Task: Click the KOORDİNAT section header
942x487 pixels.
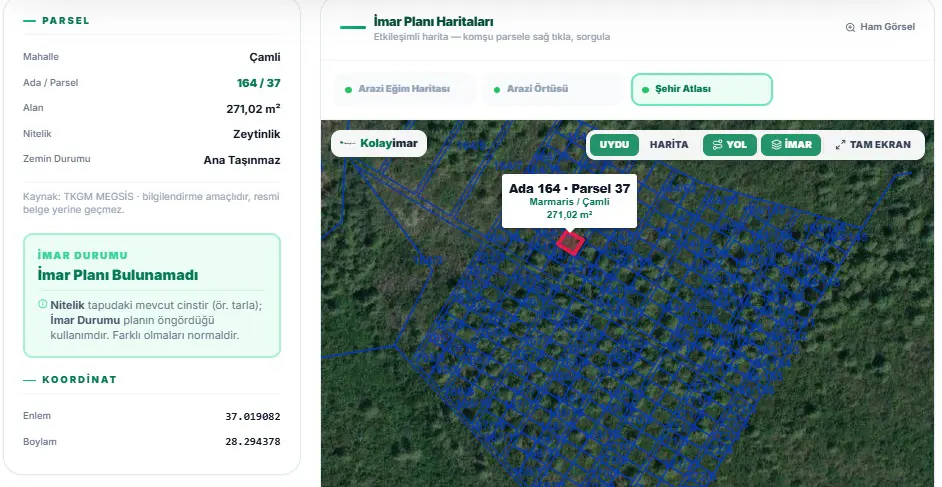Action: pyautogui.click(x=79, y=380)
